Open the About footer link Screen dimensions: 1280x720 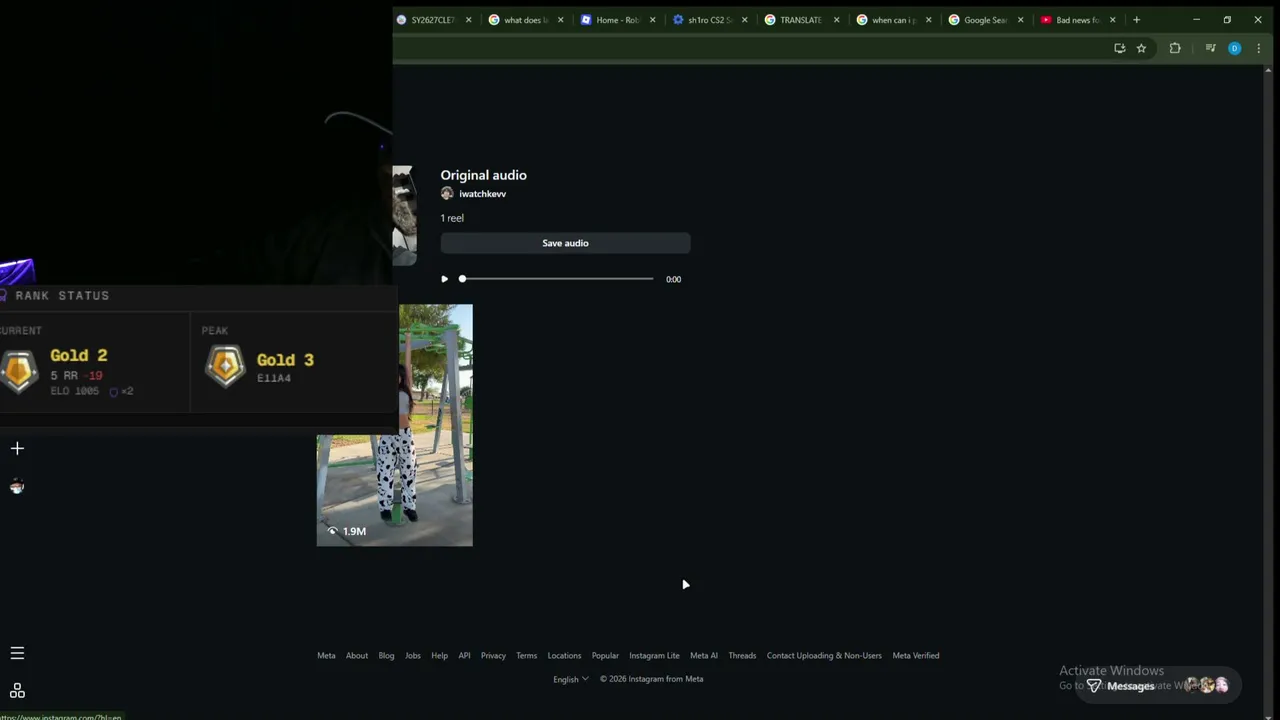(x=357, y=656)
